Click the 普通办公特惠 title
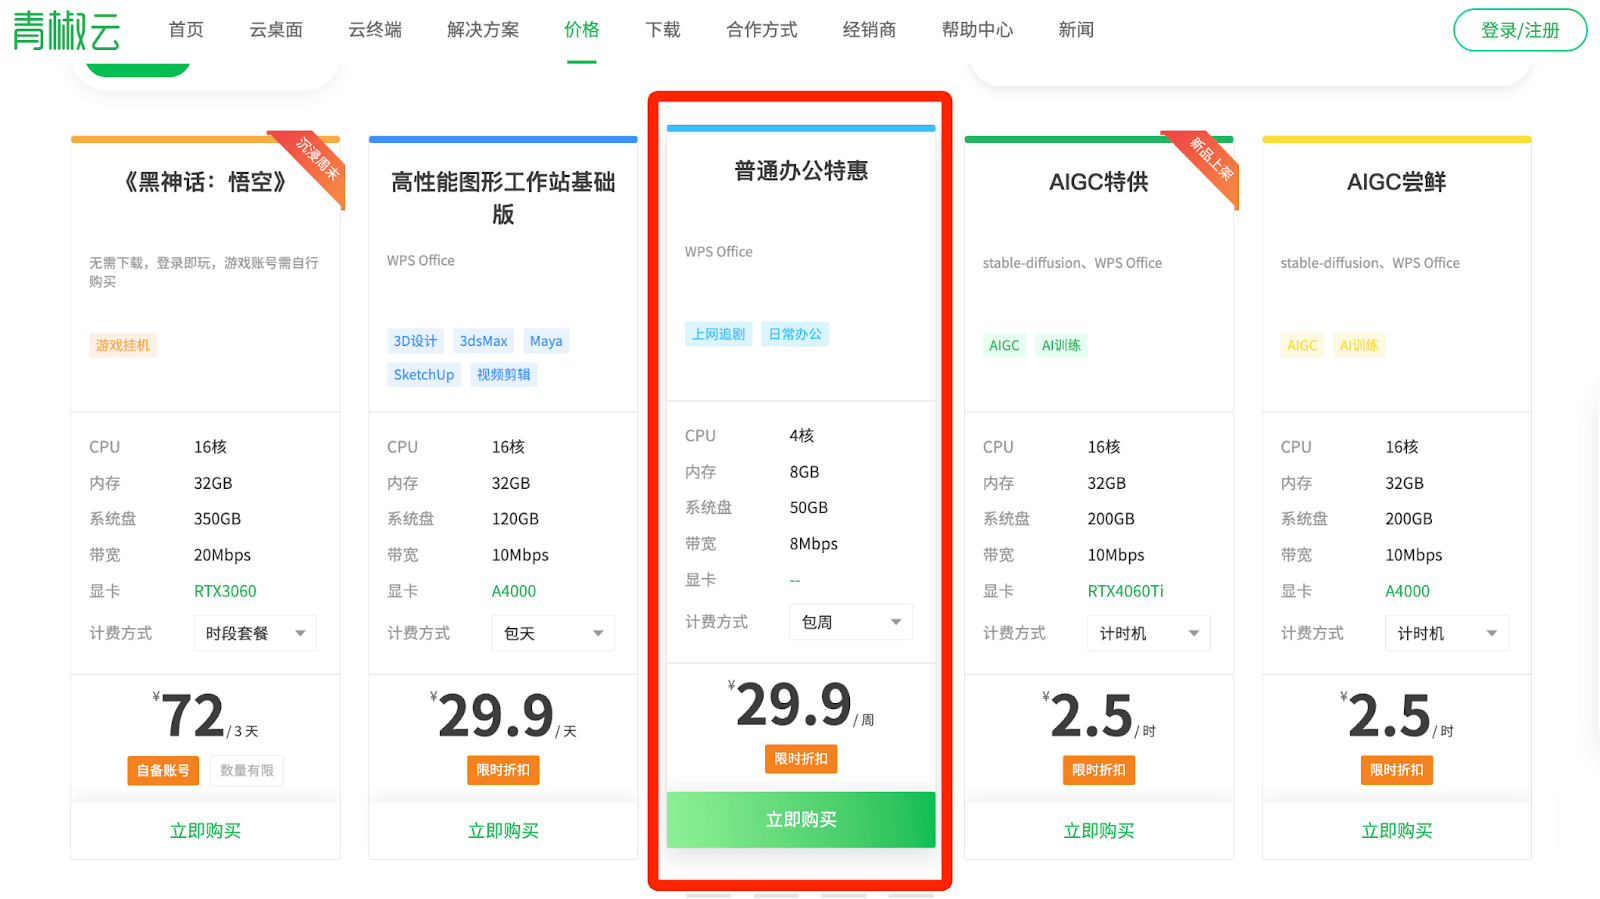 click(801, 171)
